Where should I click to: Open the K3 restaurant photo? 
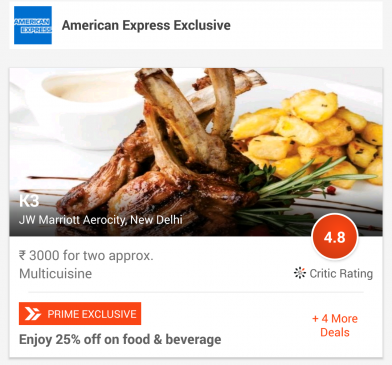(196, 152)
